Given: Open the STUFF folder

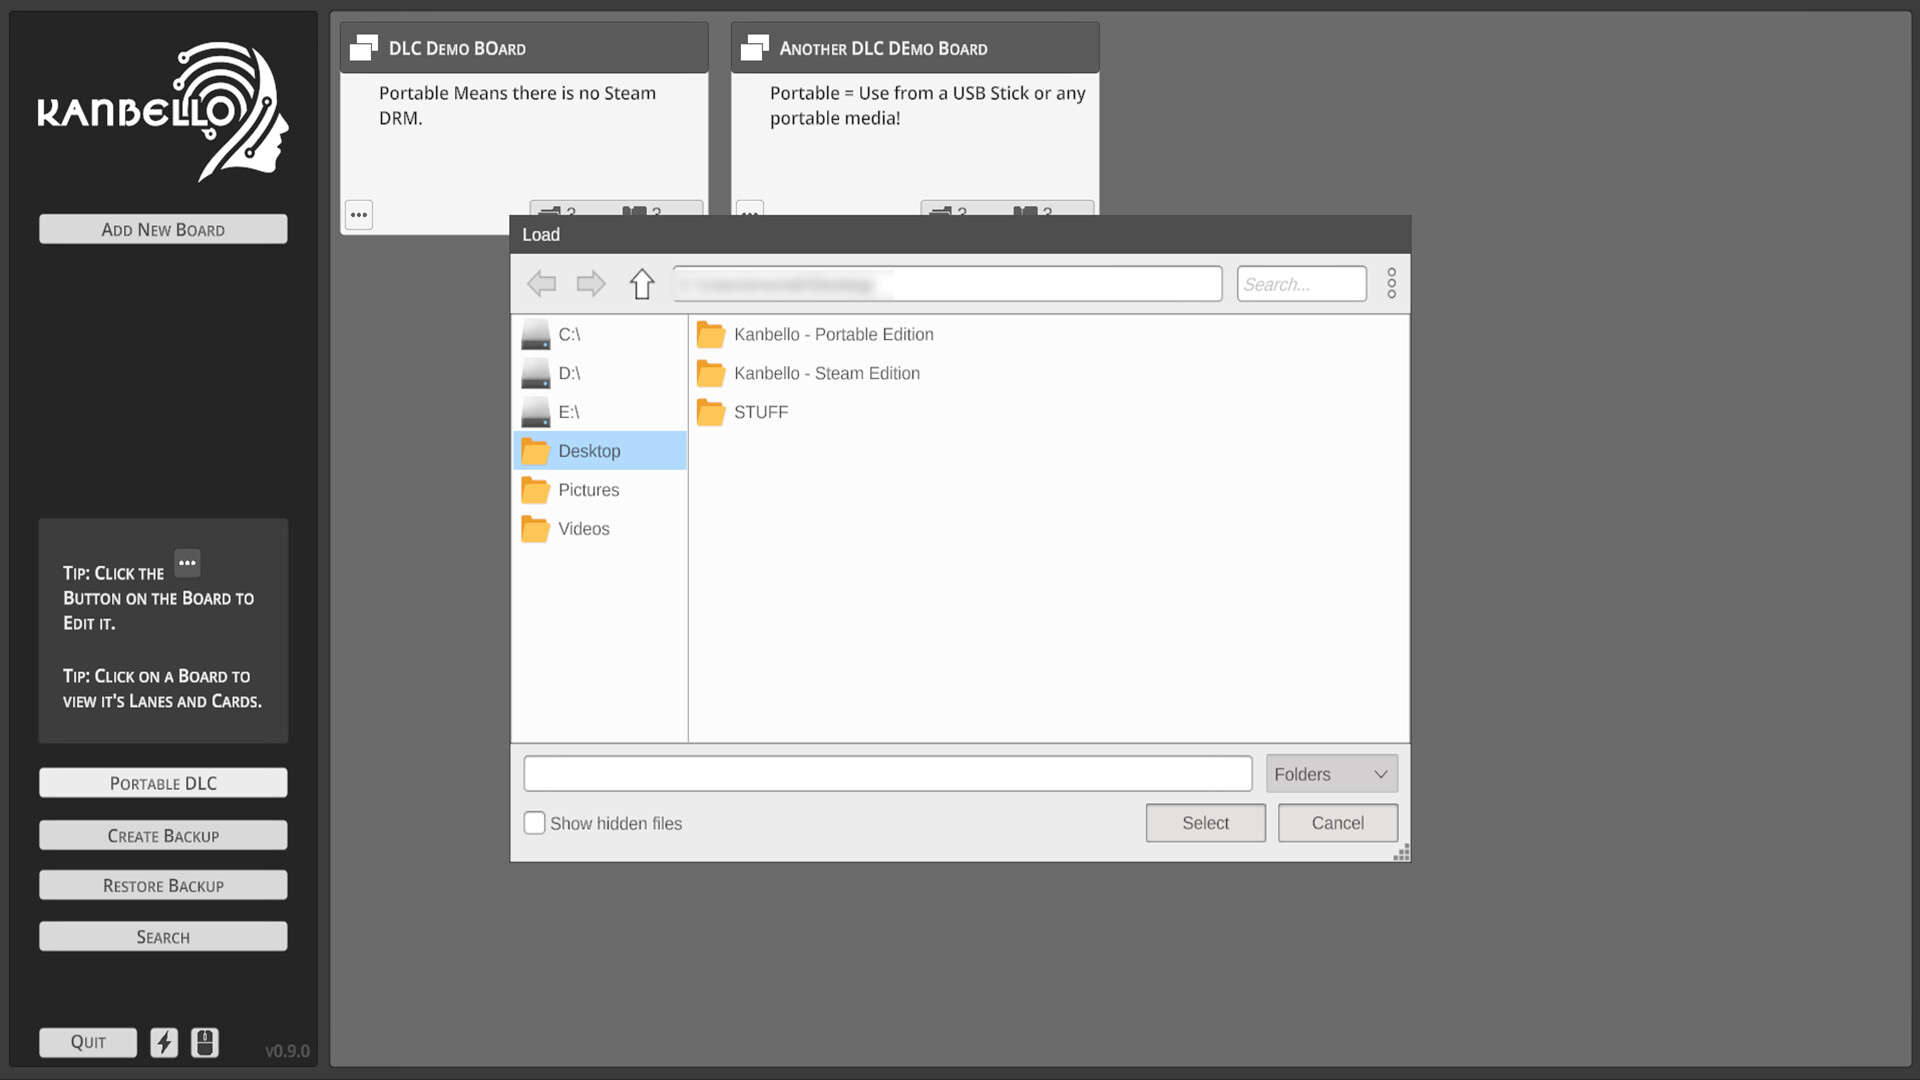Looking at the screenshot, I should tap(760, 411).
